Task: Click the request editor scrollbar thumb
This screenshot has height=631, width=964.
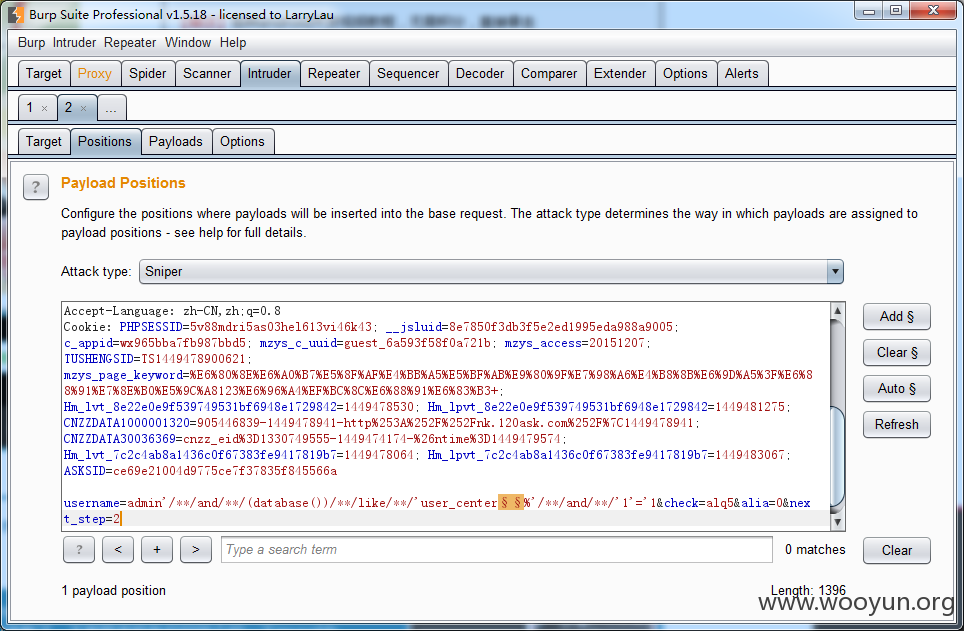Action: point(837,458)
